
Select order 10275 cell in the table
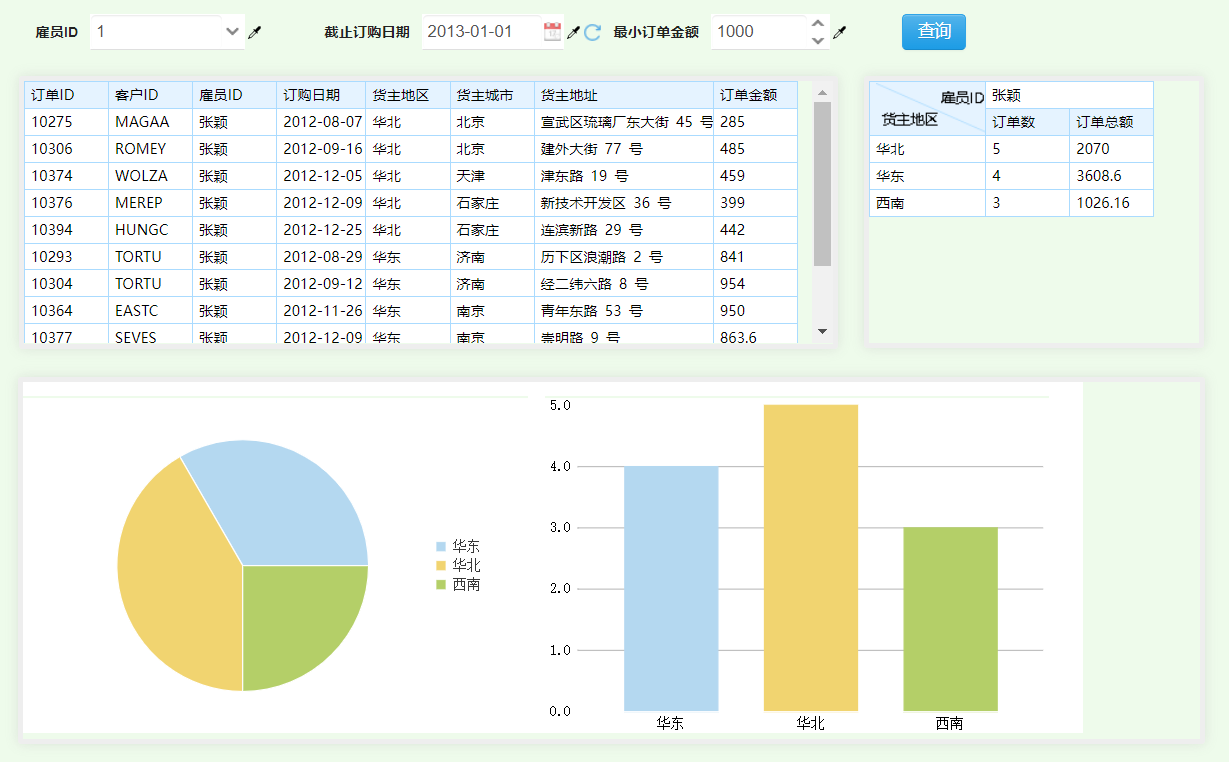pyautogui.click(x=65, y=122)
